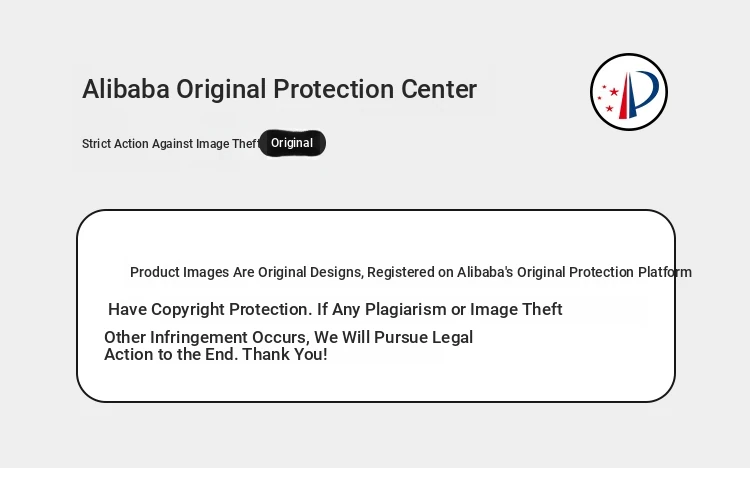
Task: Click the Strict Action Against Image Theft text
Action: pos(170,144)
